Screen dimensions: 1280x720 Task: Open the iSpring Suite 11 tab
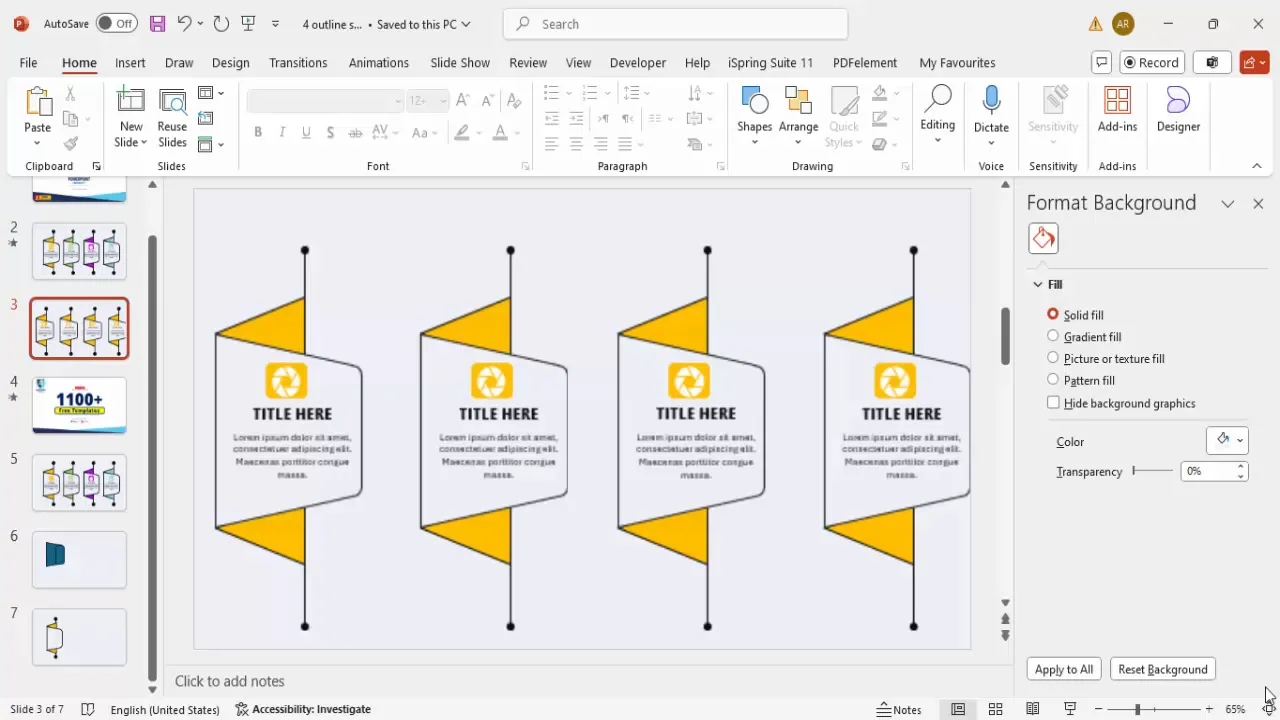click(770, 62)
